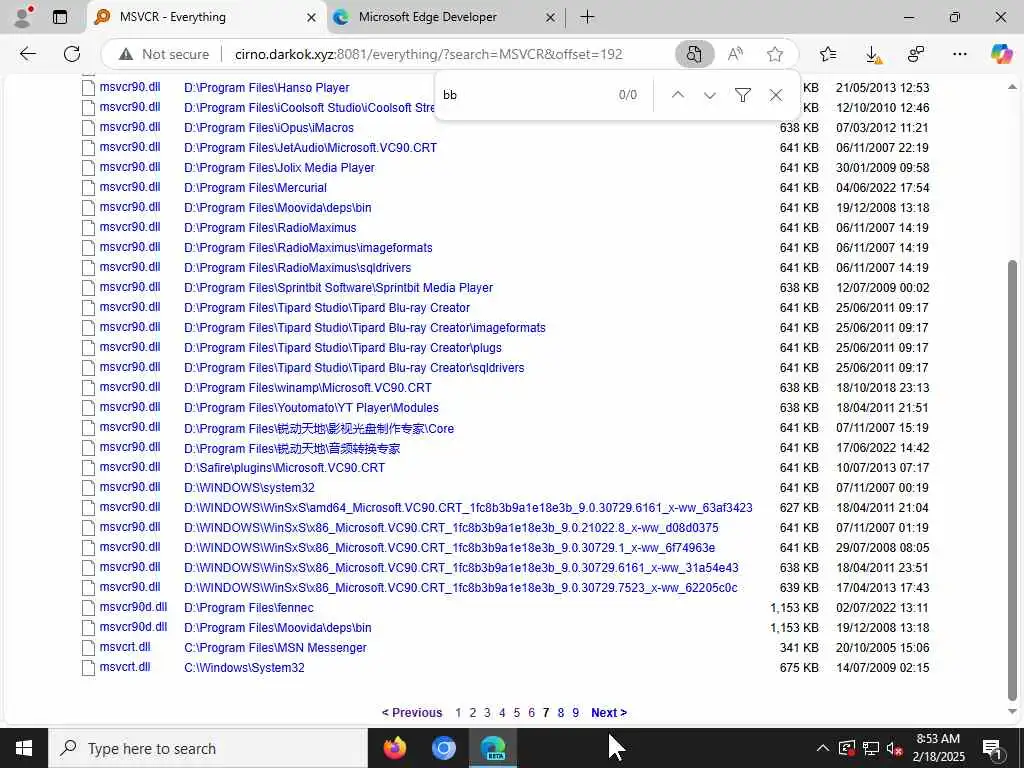
Task: Open results page 6
Action: click(x=532, y=712)
